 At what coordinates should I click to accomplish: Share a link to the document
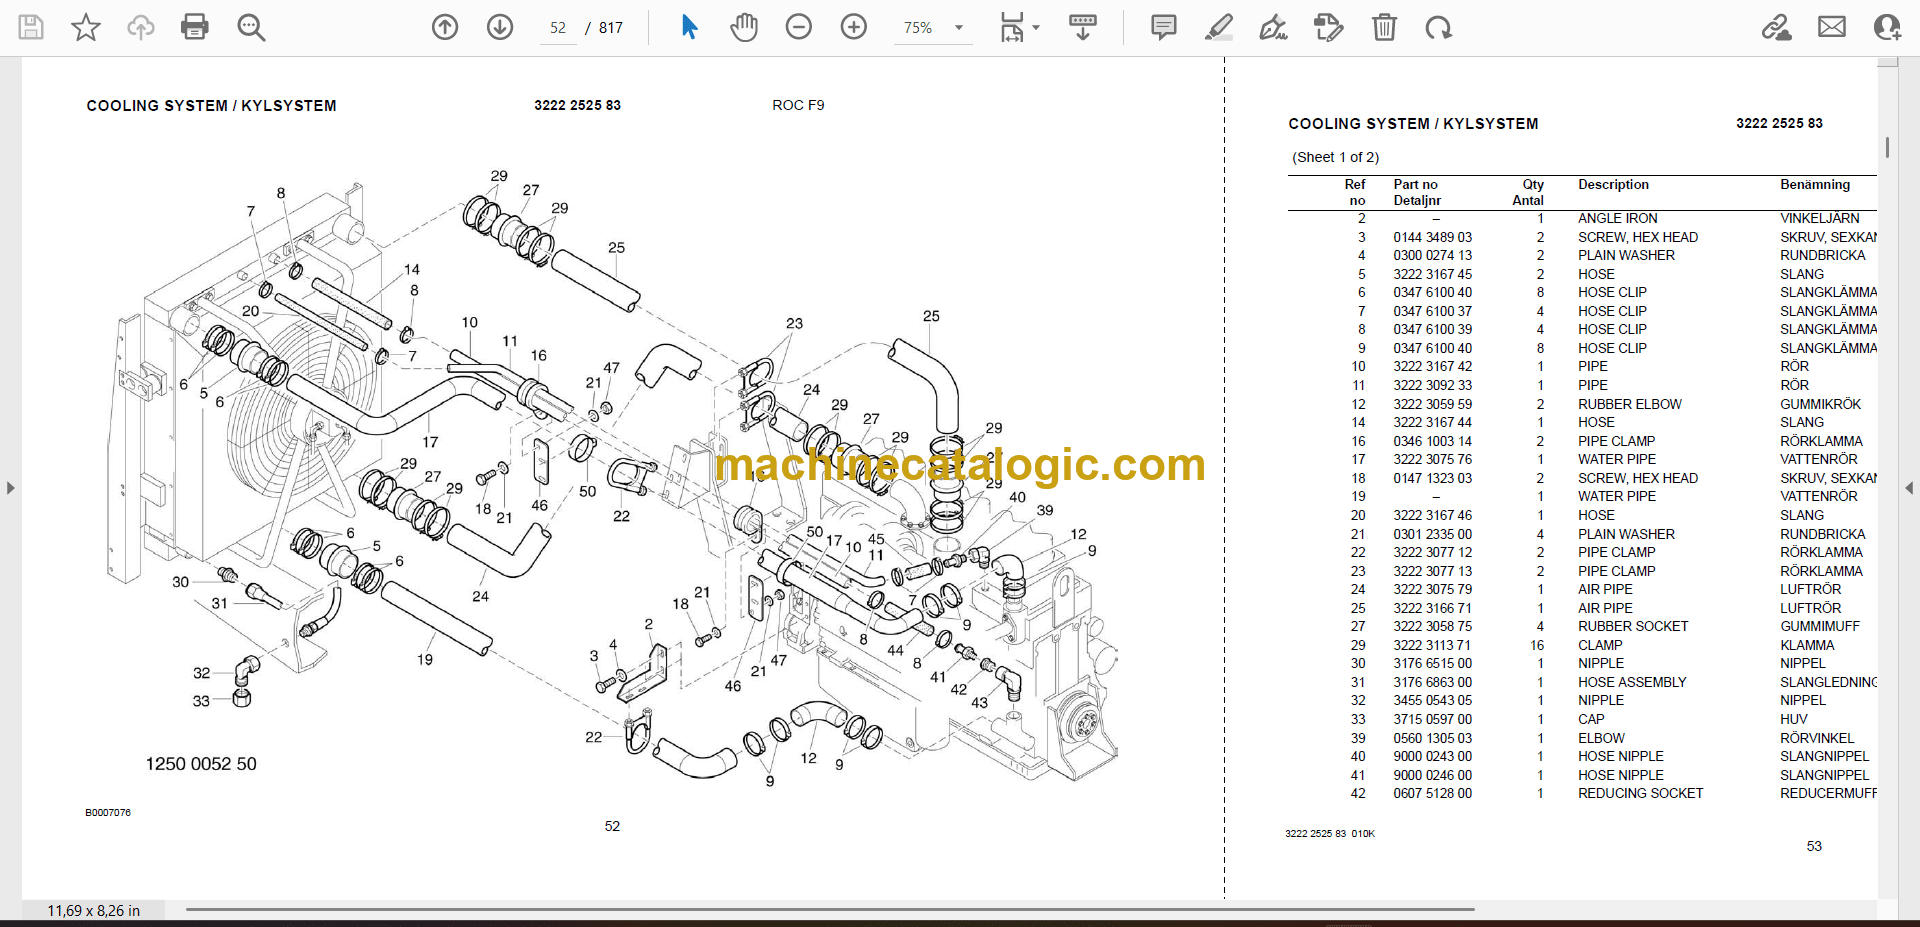(1777, 27)
